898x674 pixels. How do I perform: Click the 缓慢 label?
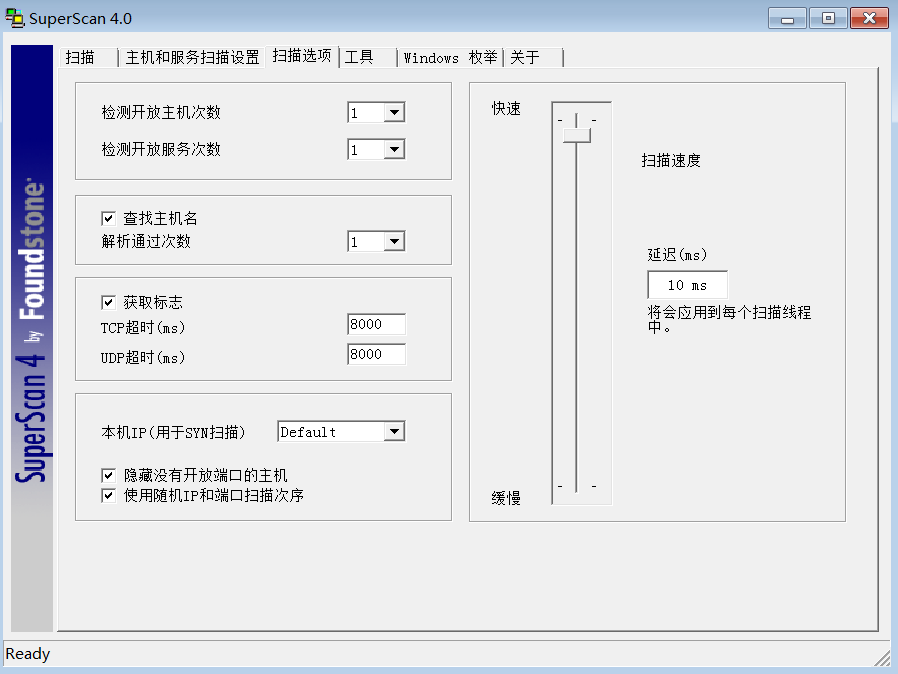pyautogui.click(x=506, y=498)
